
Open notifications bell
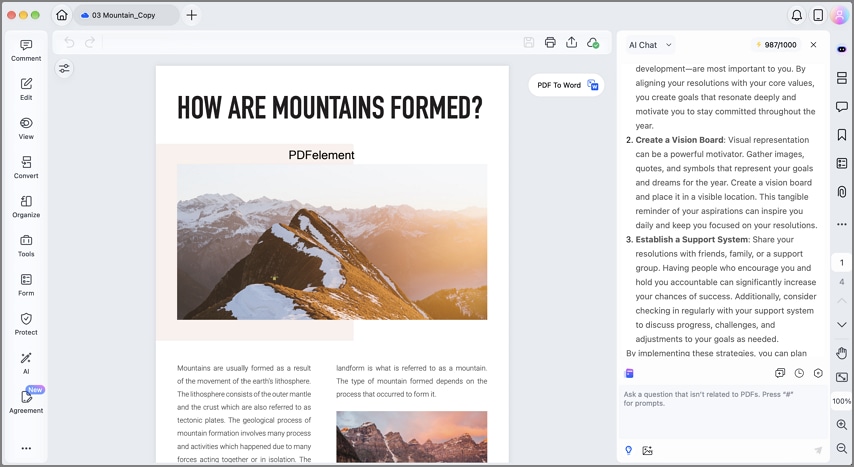(796, 15)
